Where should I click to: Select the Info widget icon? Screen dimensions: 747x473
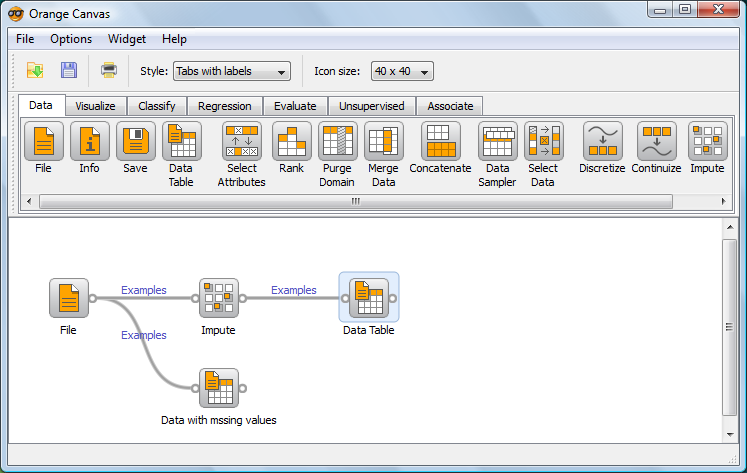pyautogui.click(x=90, y=141)
